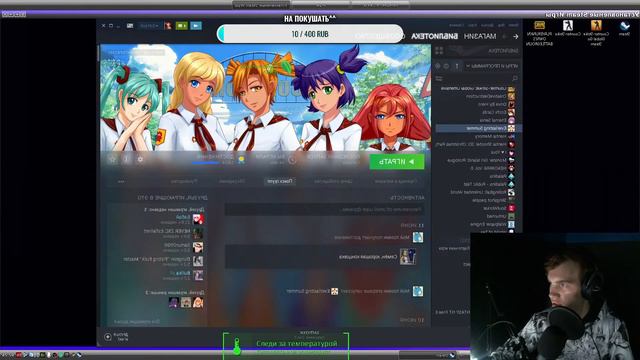
Task: Open the Руководства tab
Action: coord(184,181)
